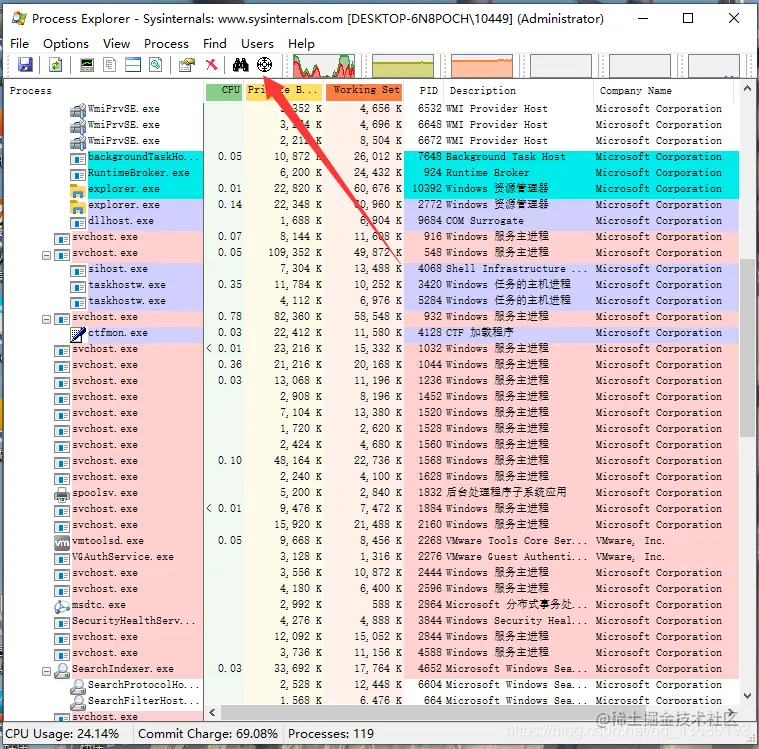
Task: Collapse the svchost.exe PID 932 tree
Action: (46, 319)
